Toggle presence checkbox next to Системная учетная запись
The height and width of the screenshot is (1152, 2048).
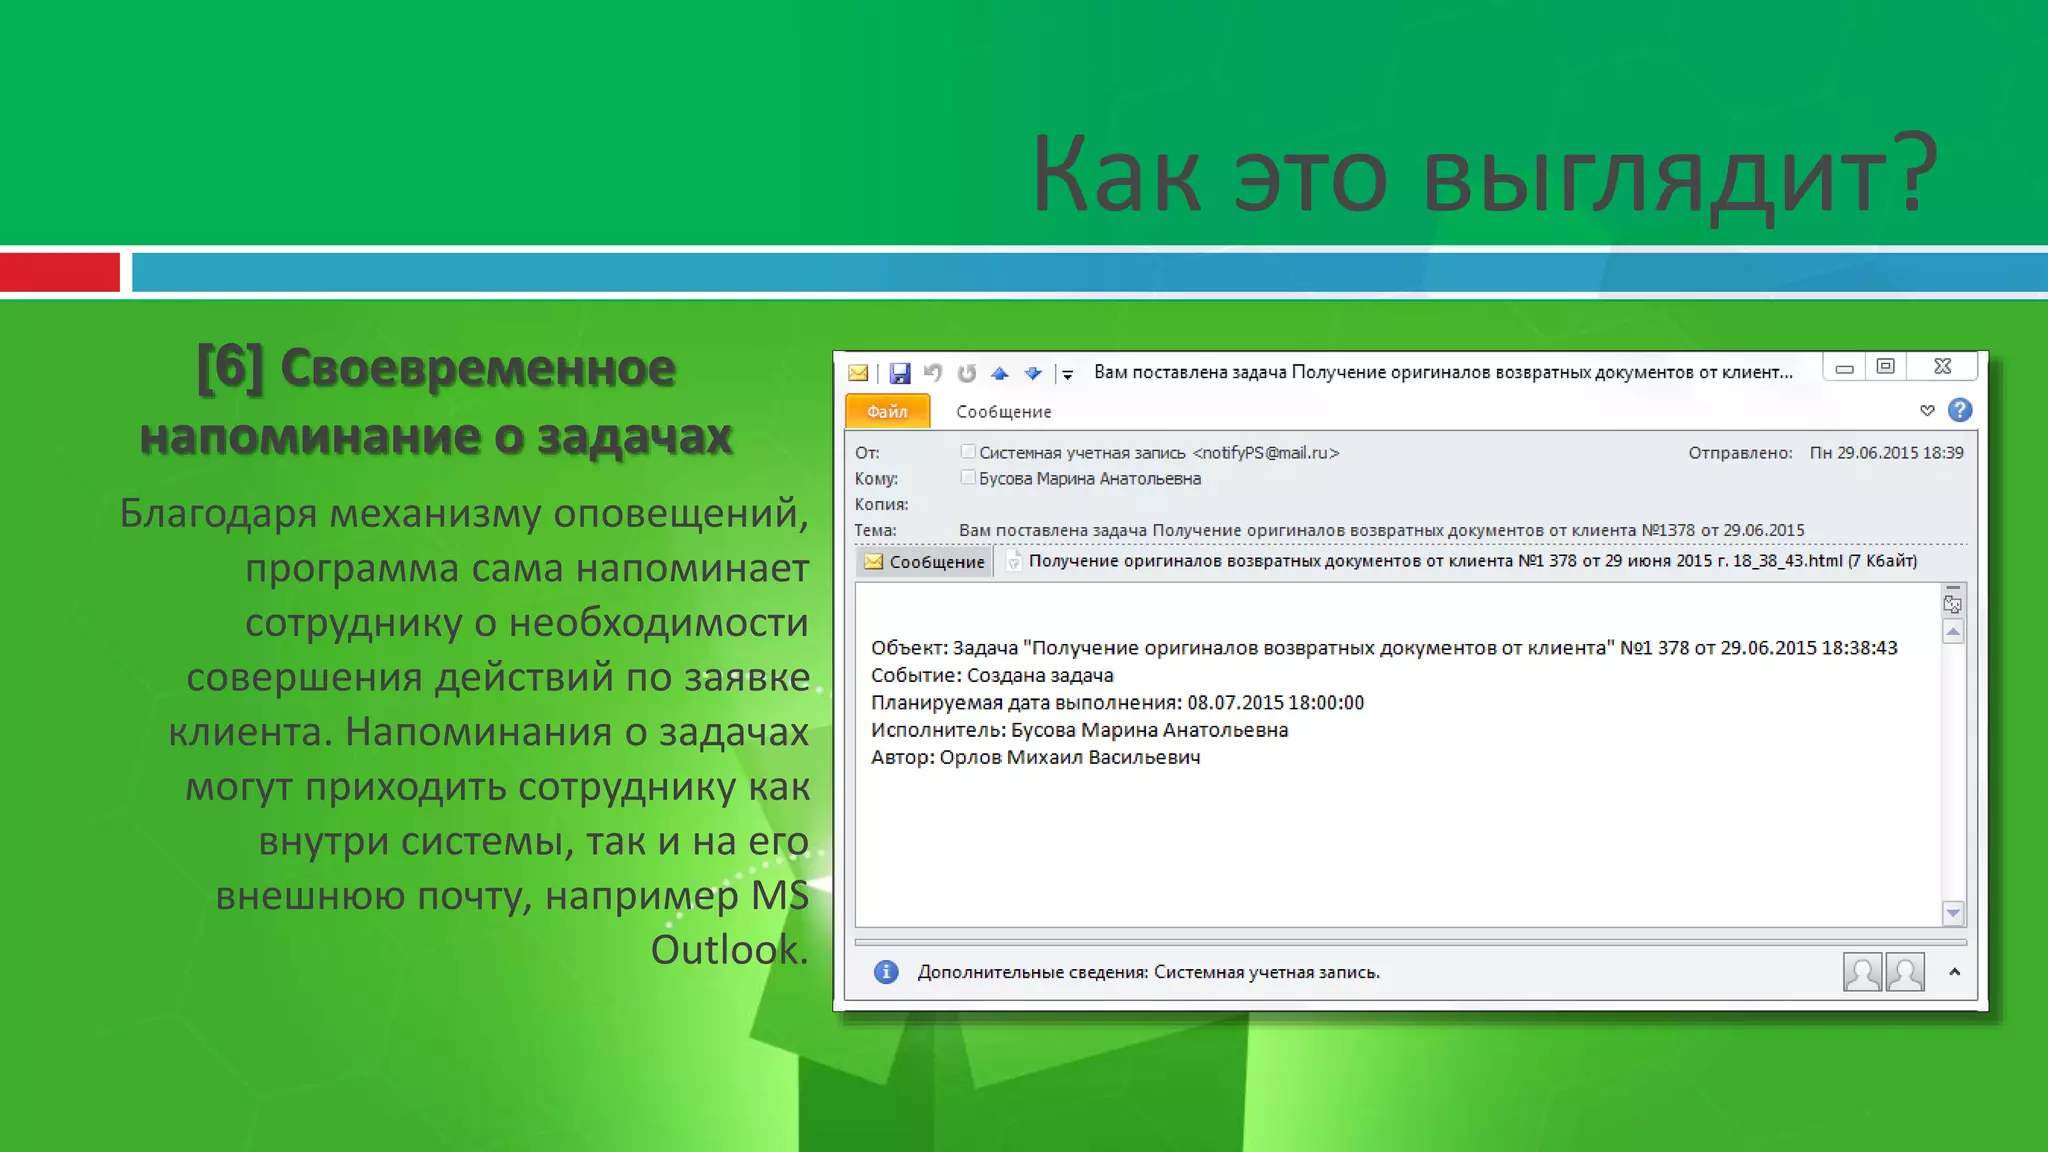[x=967, y=452]
